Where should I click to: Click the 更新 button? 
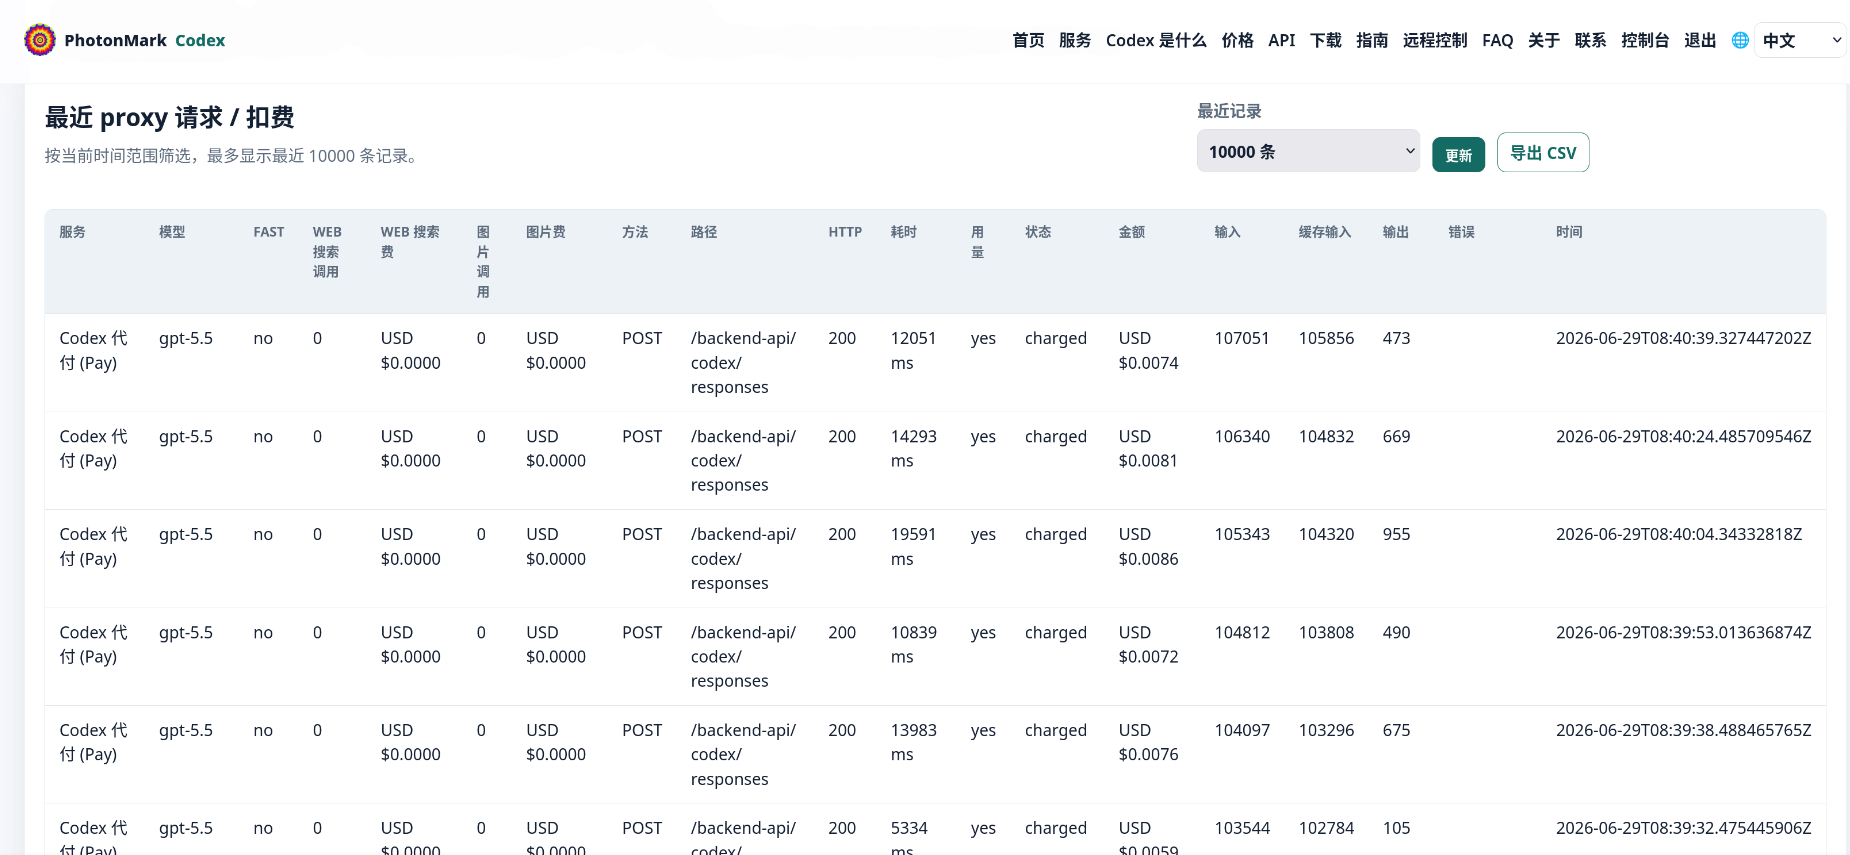click(1458, 155)
